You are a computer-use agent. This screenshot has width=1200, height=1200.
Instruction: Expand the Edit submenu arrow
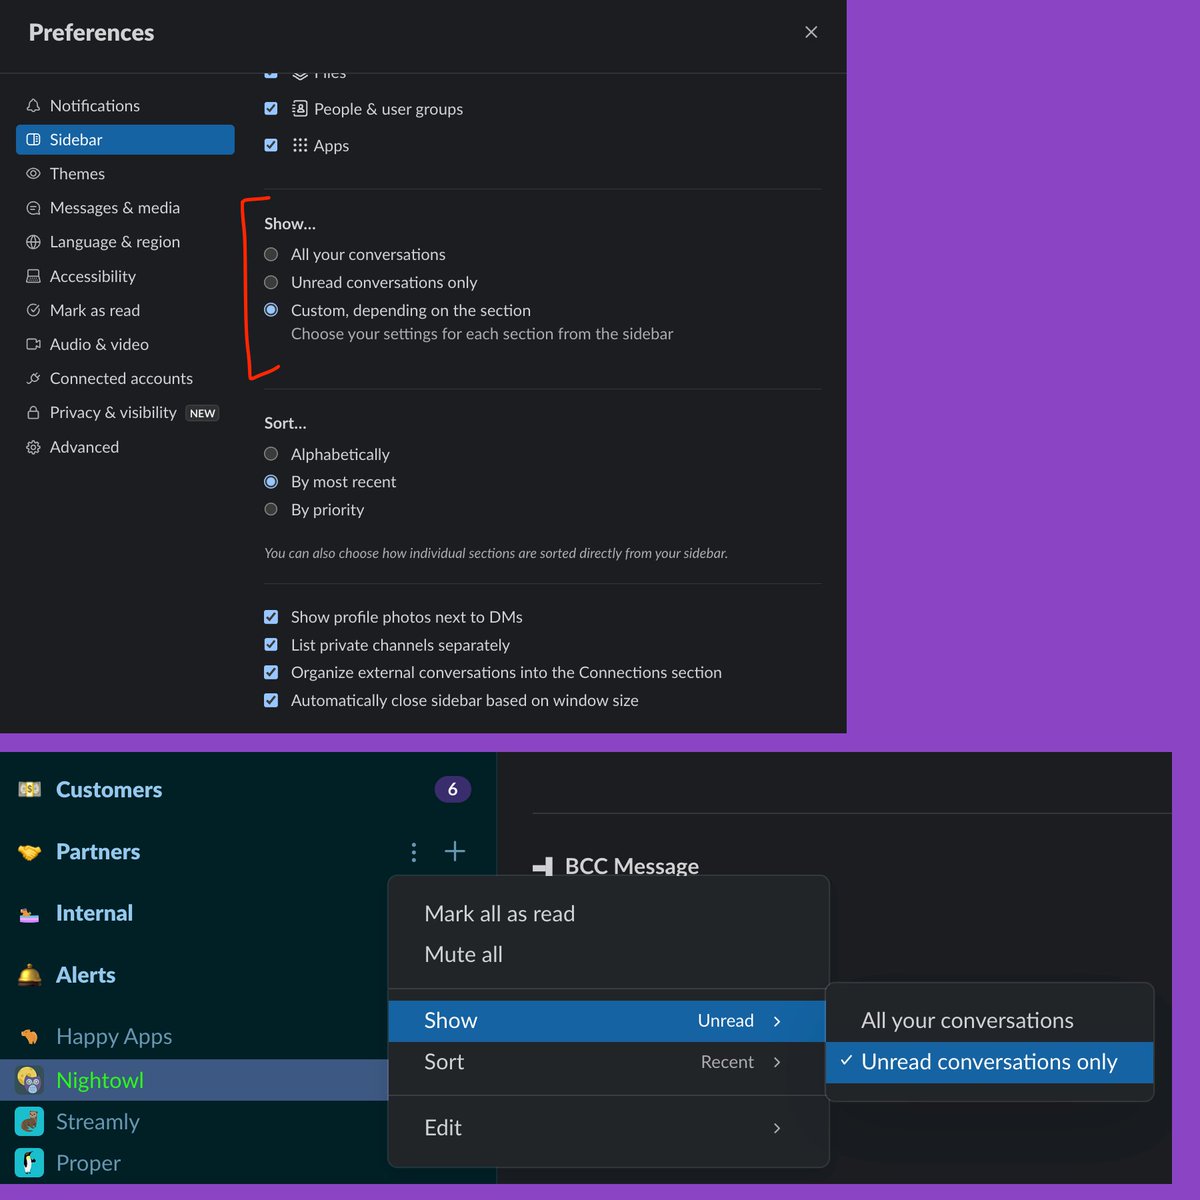coord(777,1128)
